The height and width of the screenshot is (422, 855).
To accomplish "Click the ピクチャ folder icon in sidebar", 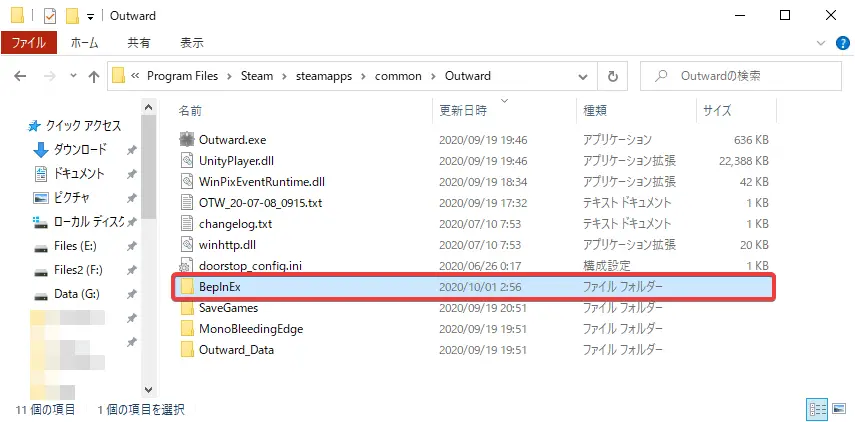I will [41, 198].
